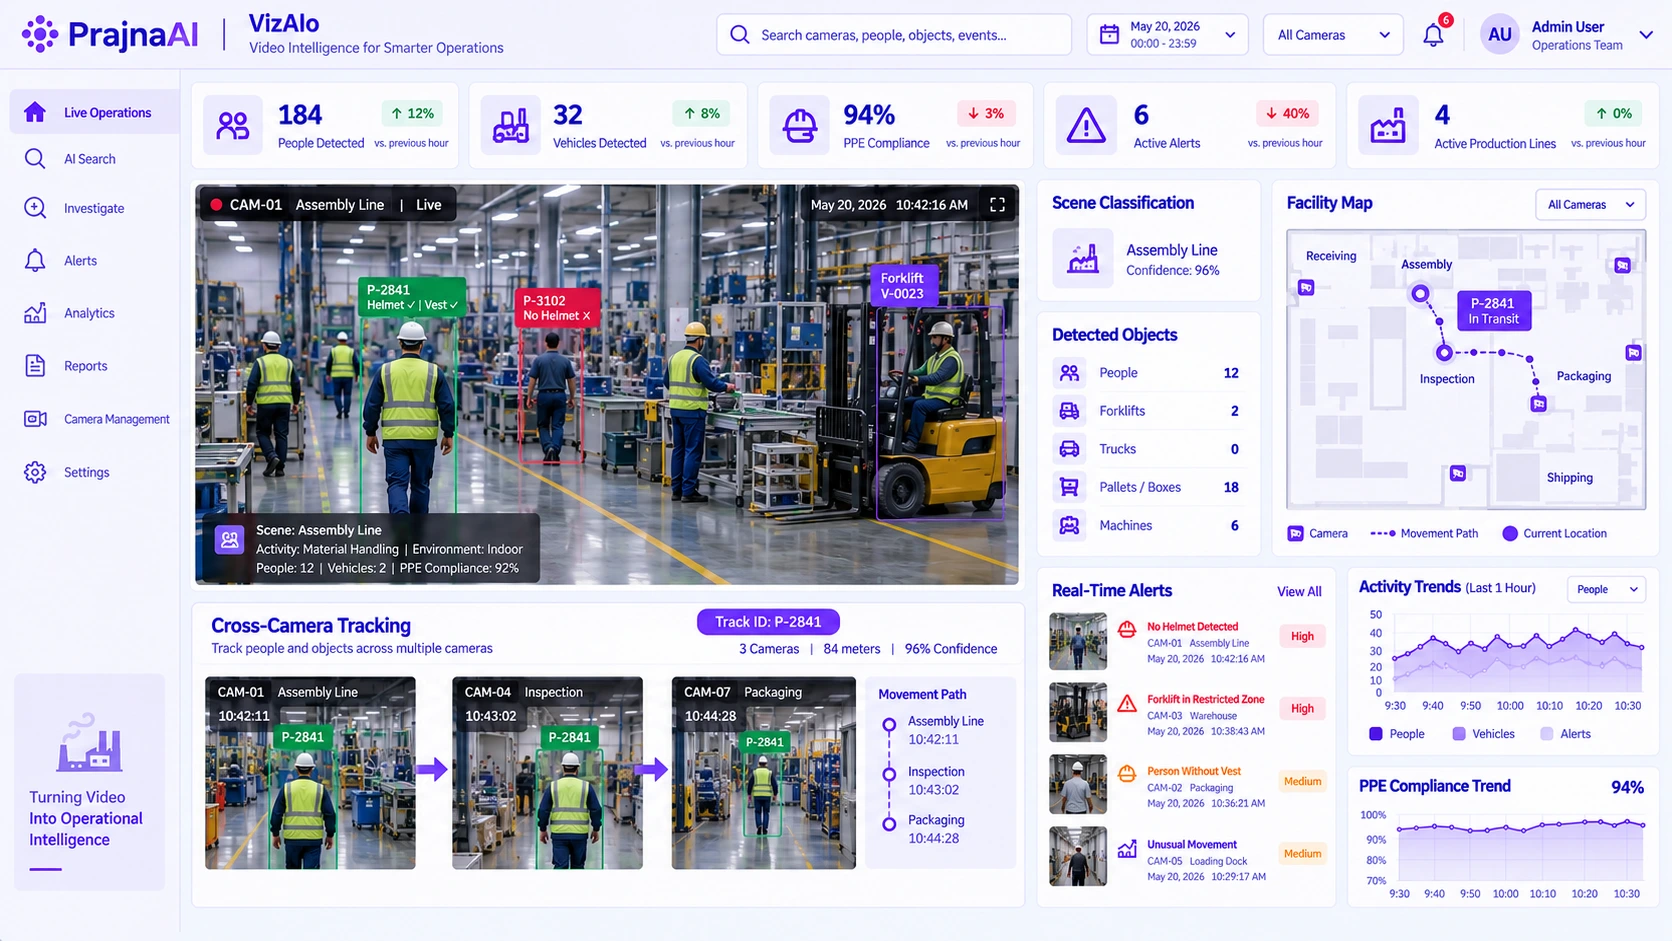Click the Settings gear icon

pyautogui.click(x=35, y=472)
